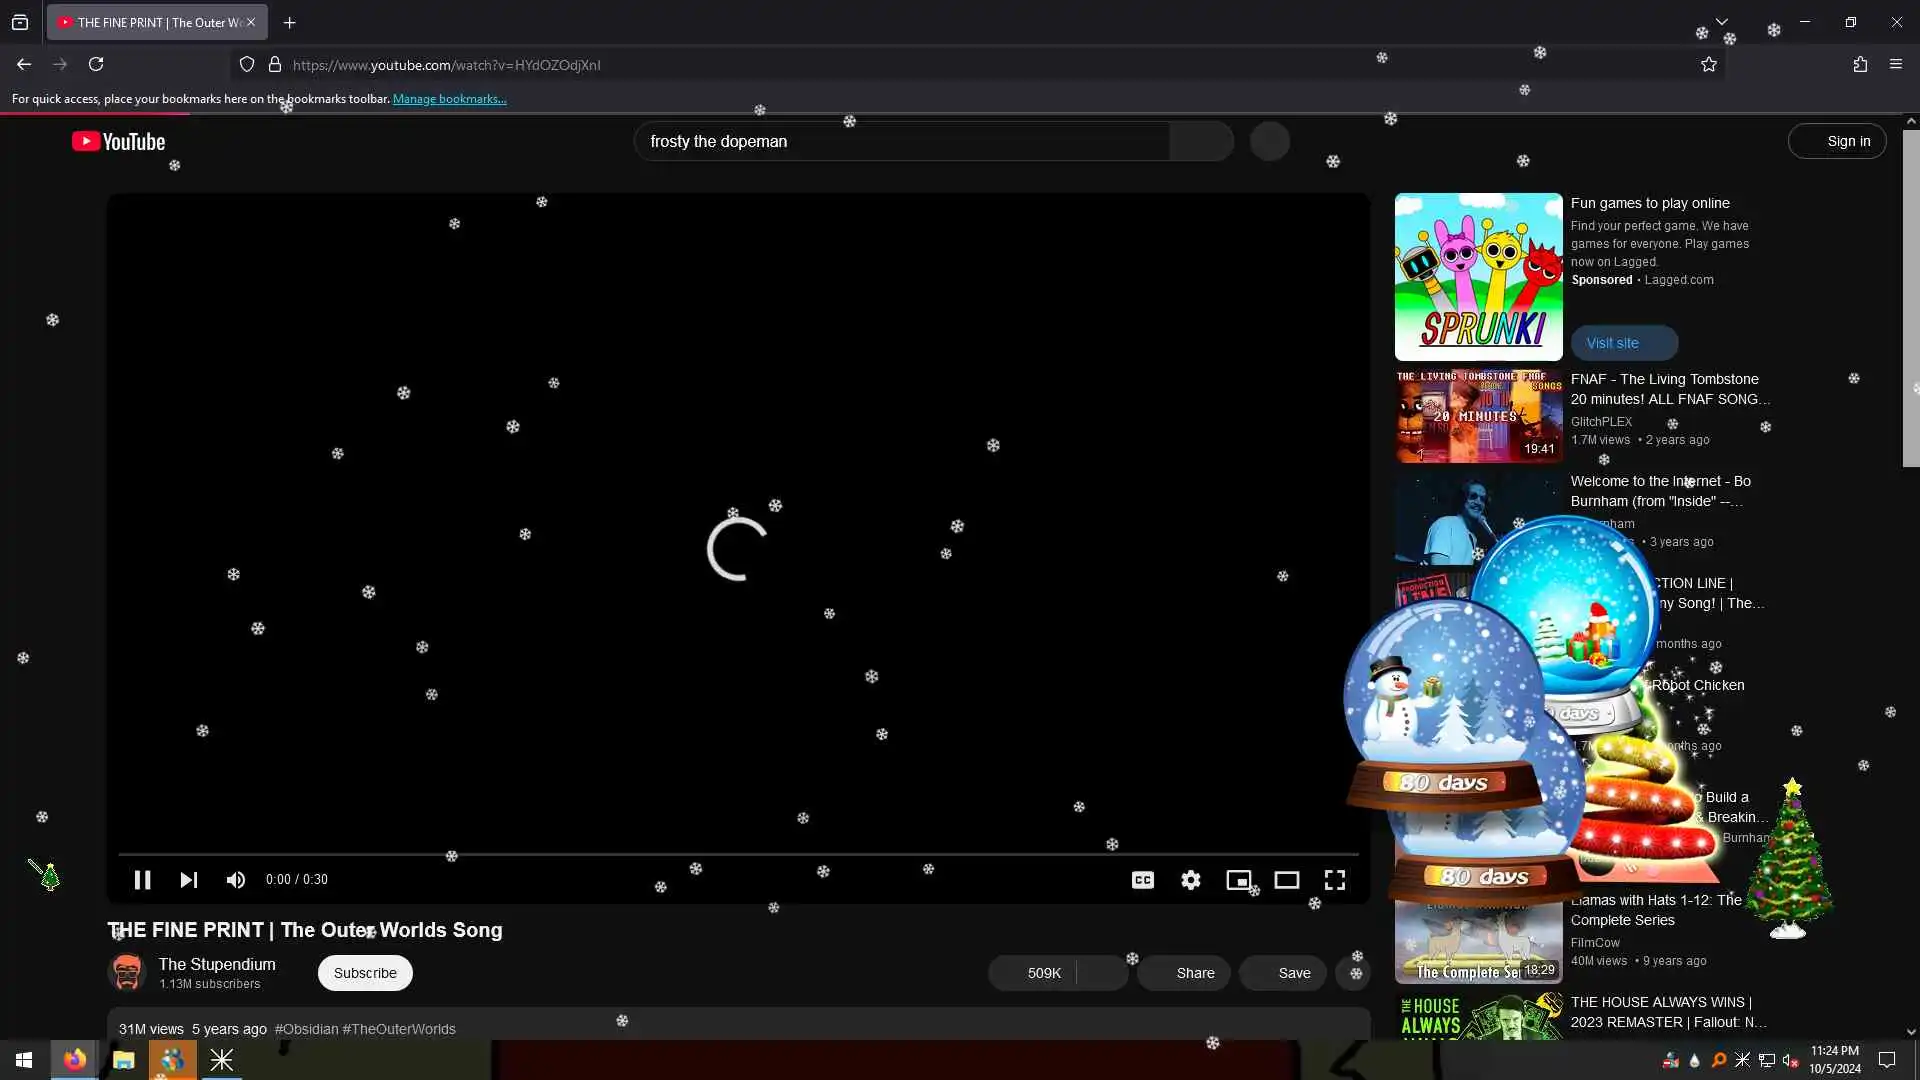The width and height of the screenshot is (1920, 1080).
Task: Skip to the next video
Action: click(x=188, y=880)
